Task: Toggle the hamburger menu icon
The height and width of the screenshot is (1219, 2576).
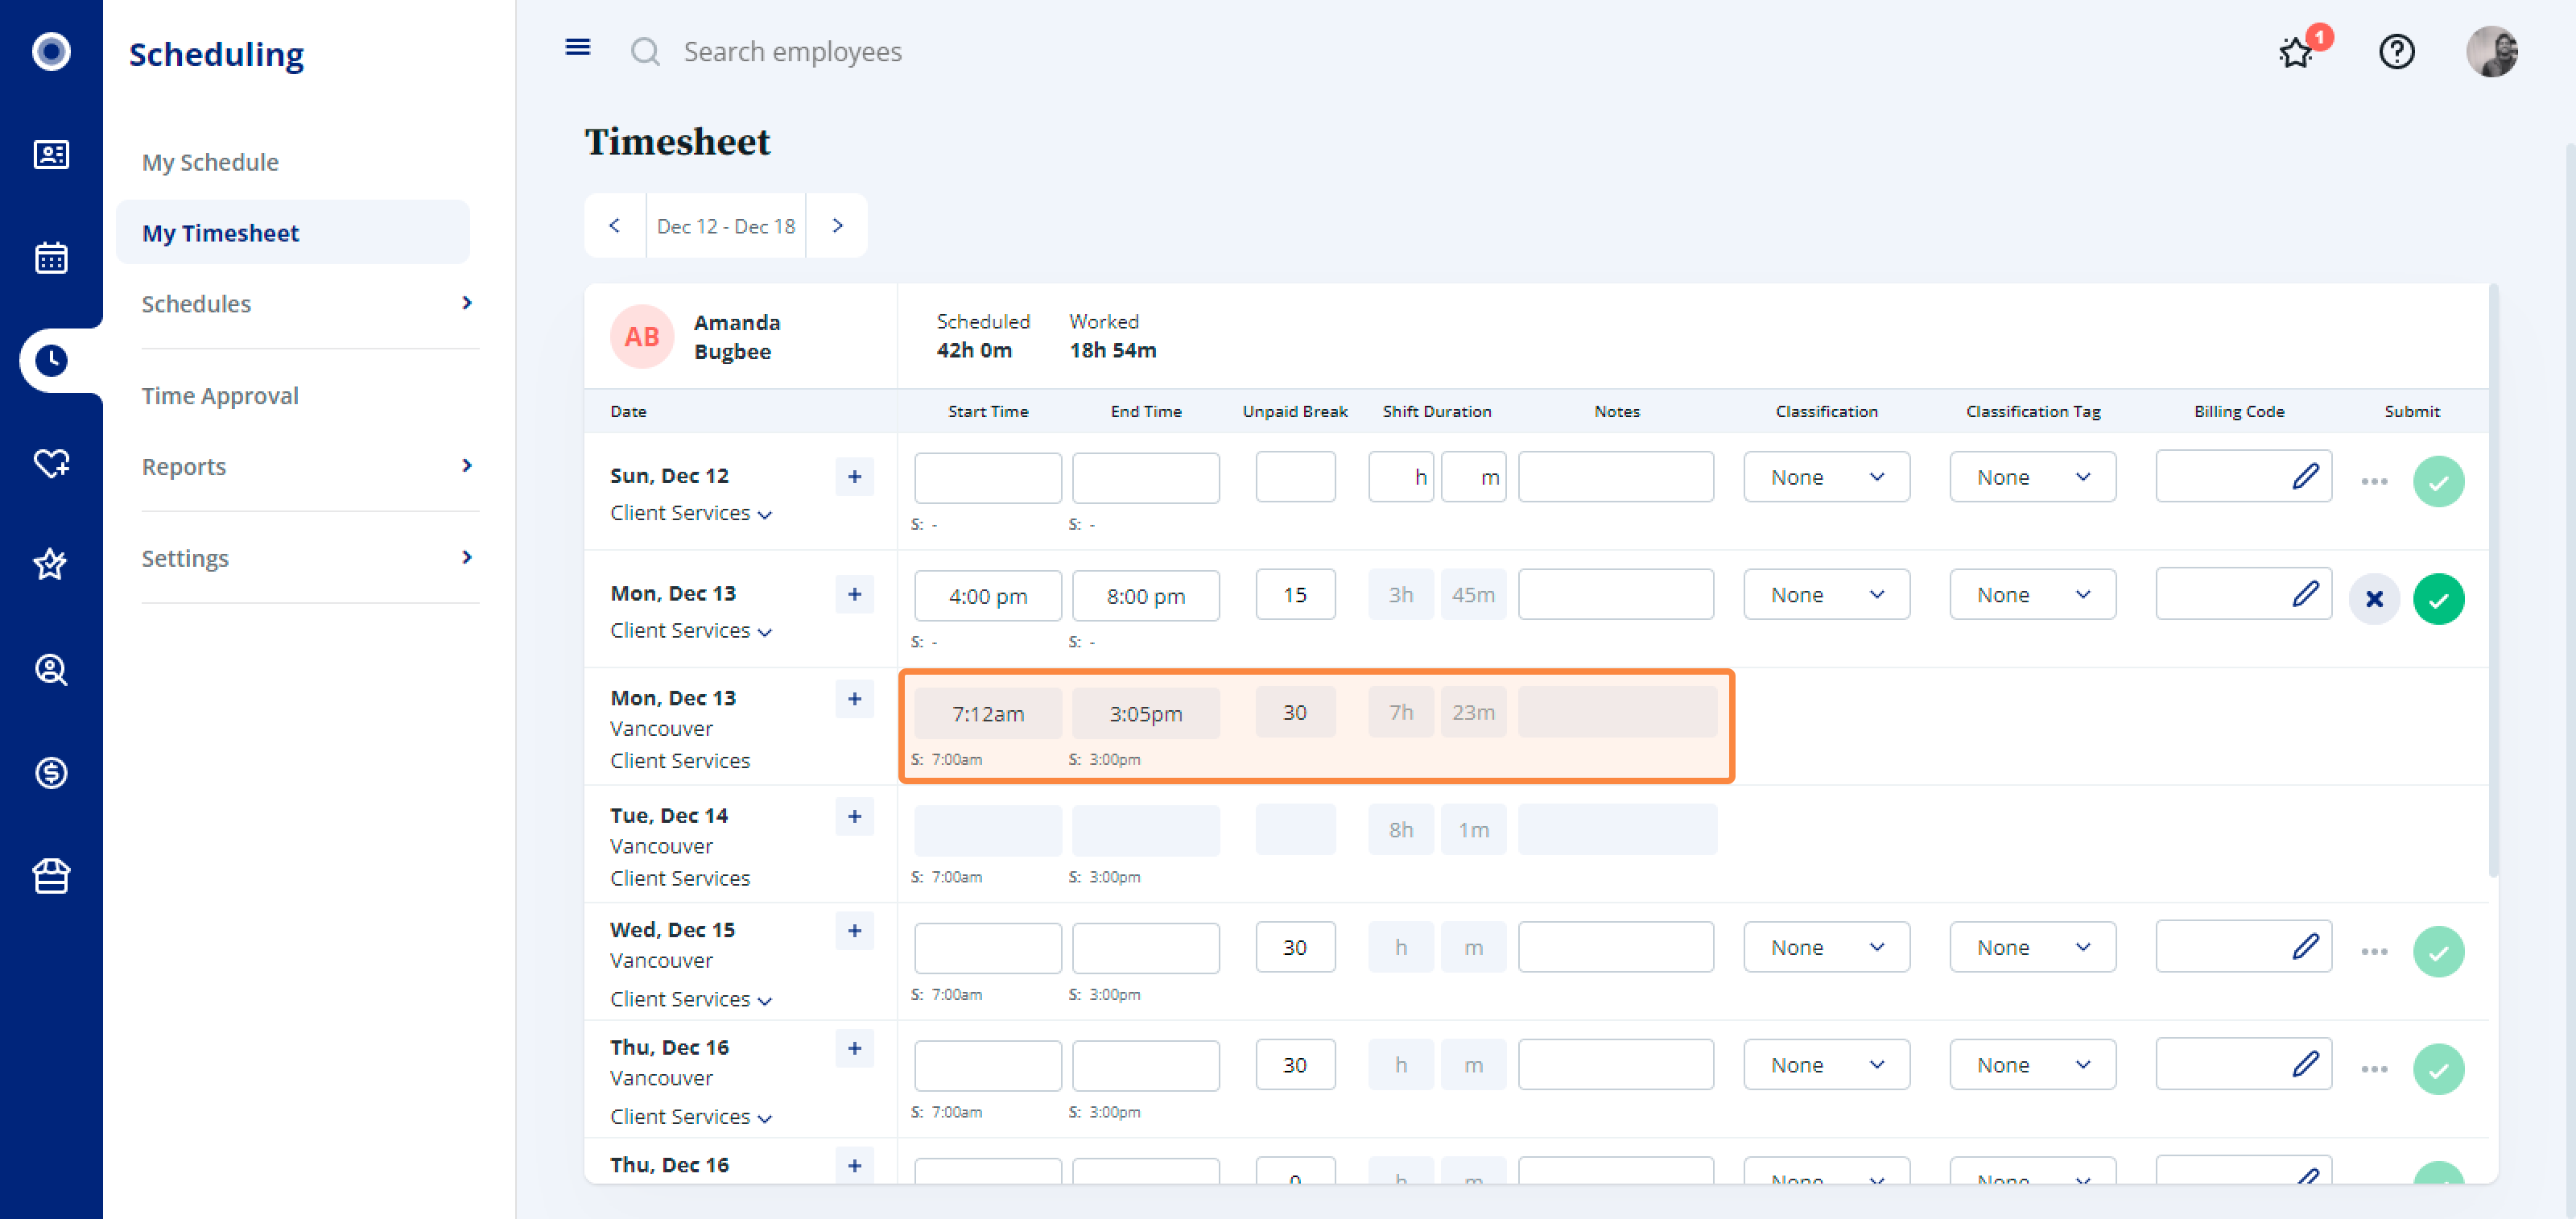Action: coord(578,47)
